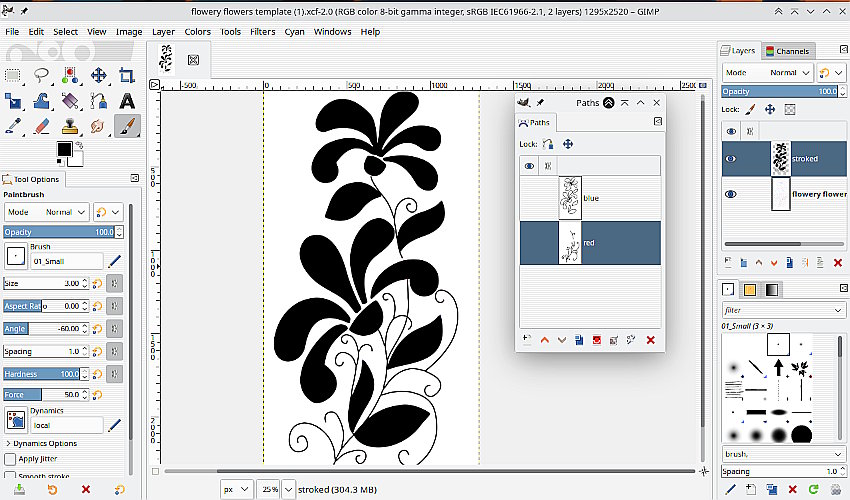
Task: Click the Opacity slider in Tool Options
Action: point(60,232)
